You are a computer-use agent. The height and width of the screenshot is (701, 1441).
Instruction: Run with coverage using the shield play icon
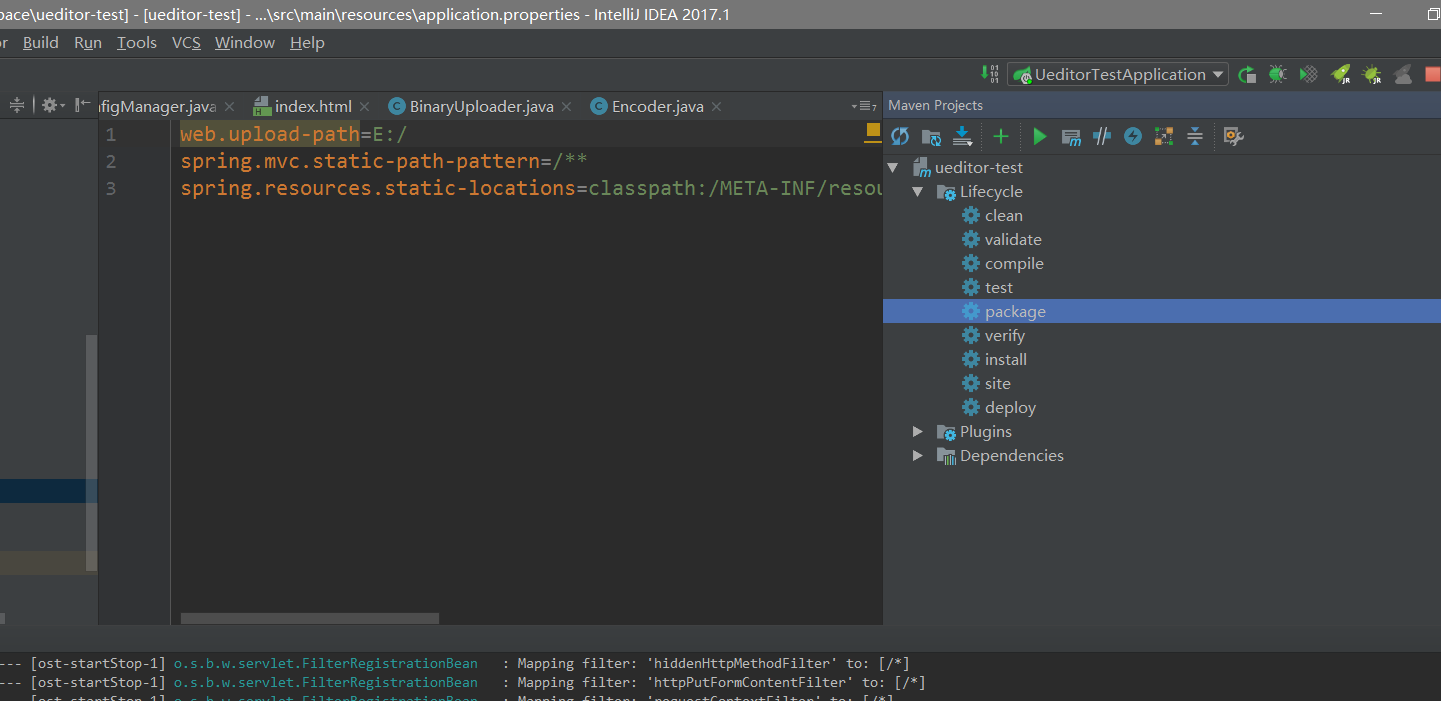pyautogui.click(x=1308, y=74)
